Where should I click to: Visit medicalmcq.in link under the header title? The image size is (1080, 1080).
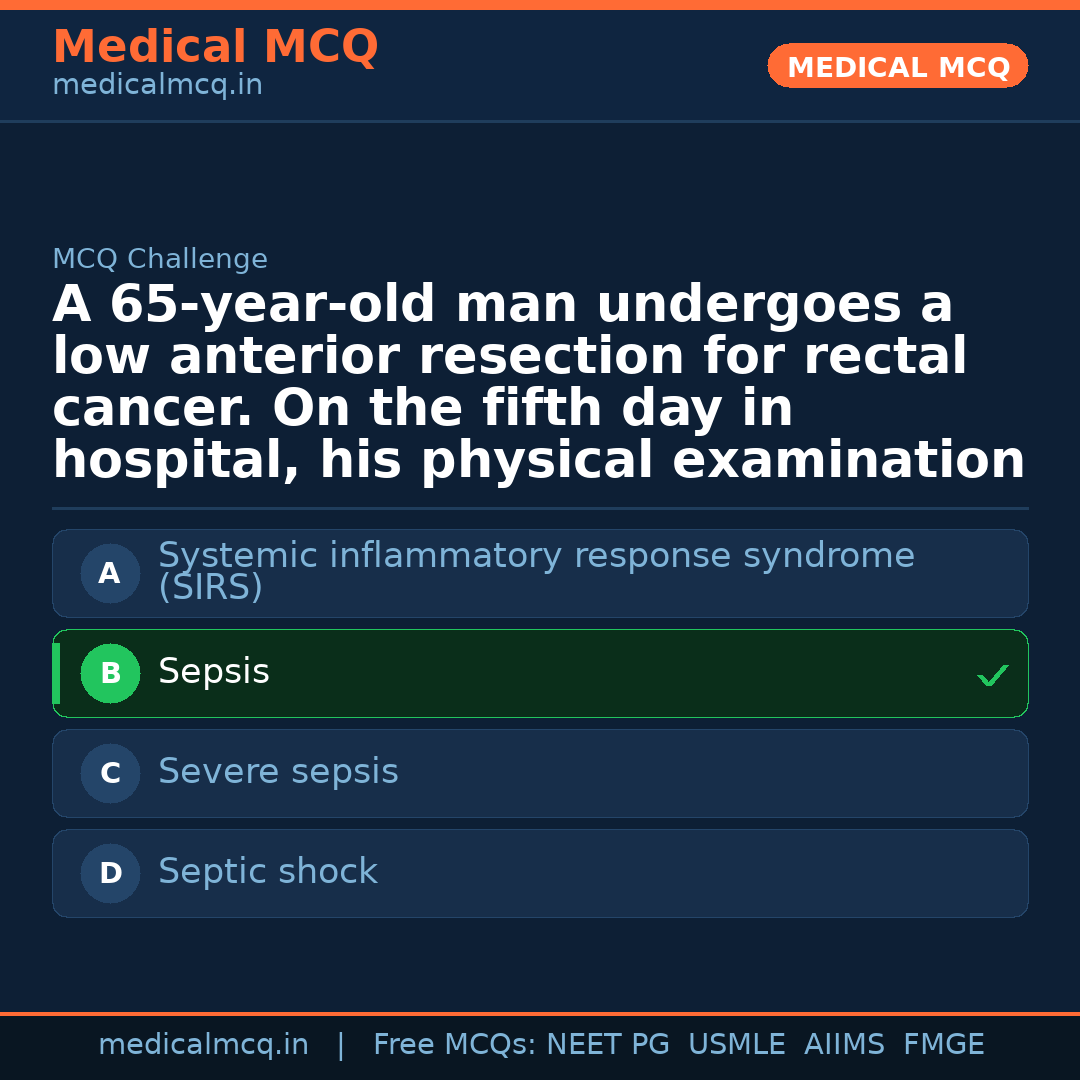tap(157, 86)
